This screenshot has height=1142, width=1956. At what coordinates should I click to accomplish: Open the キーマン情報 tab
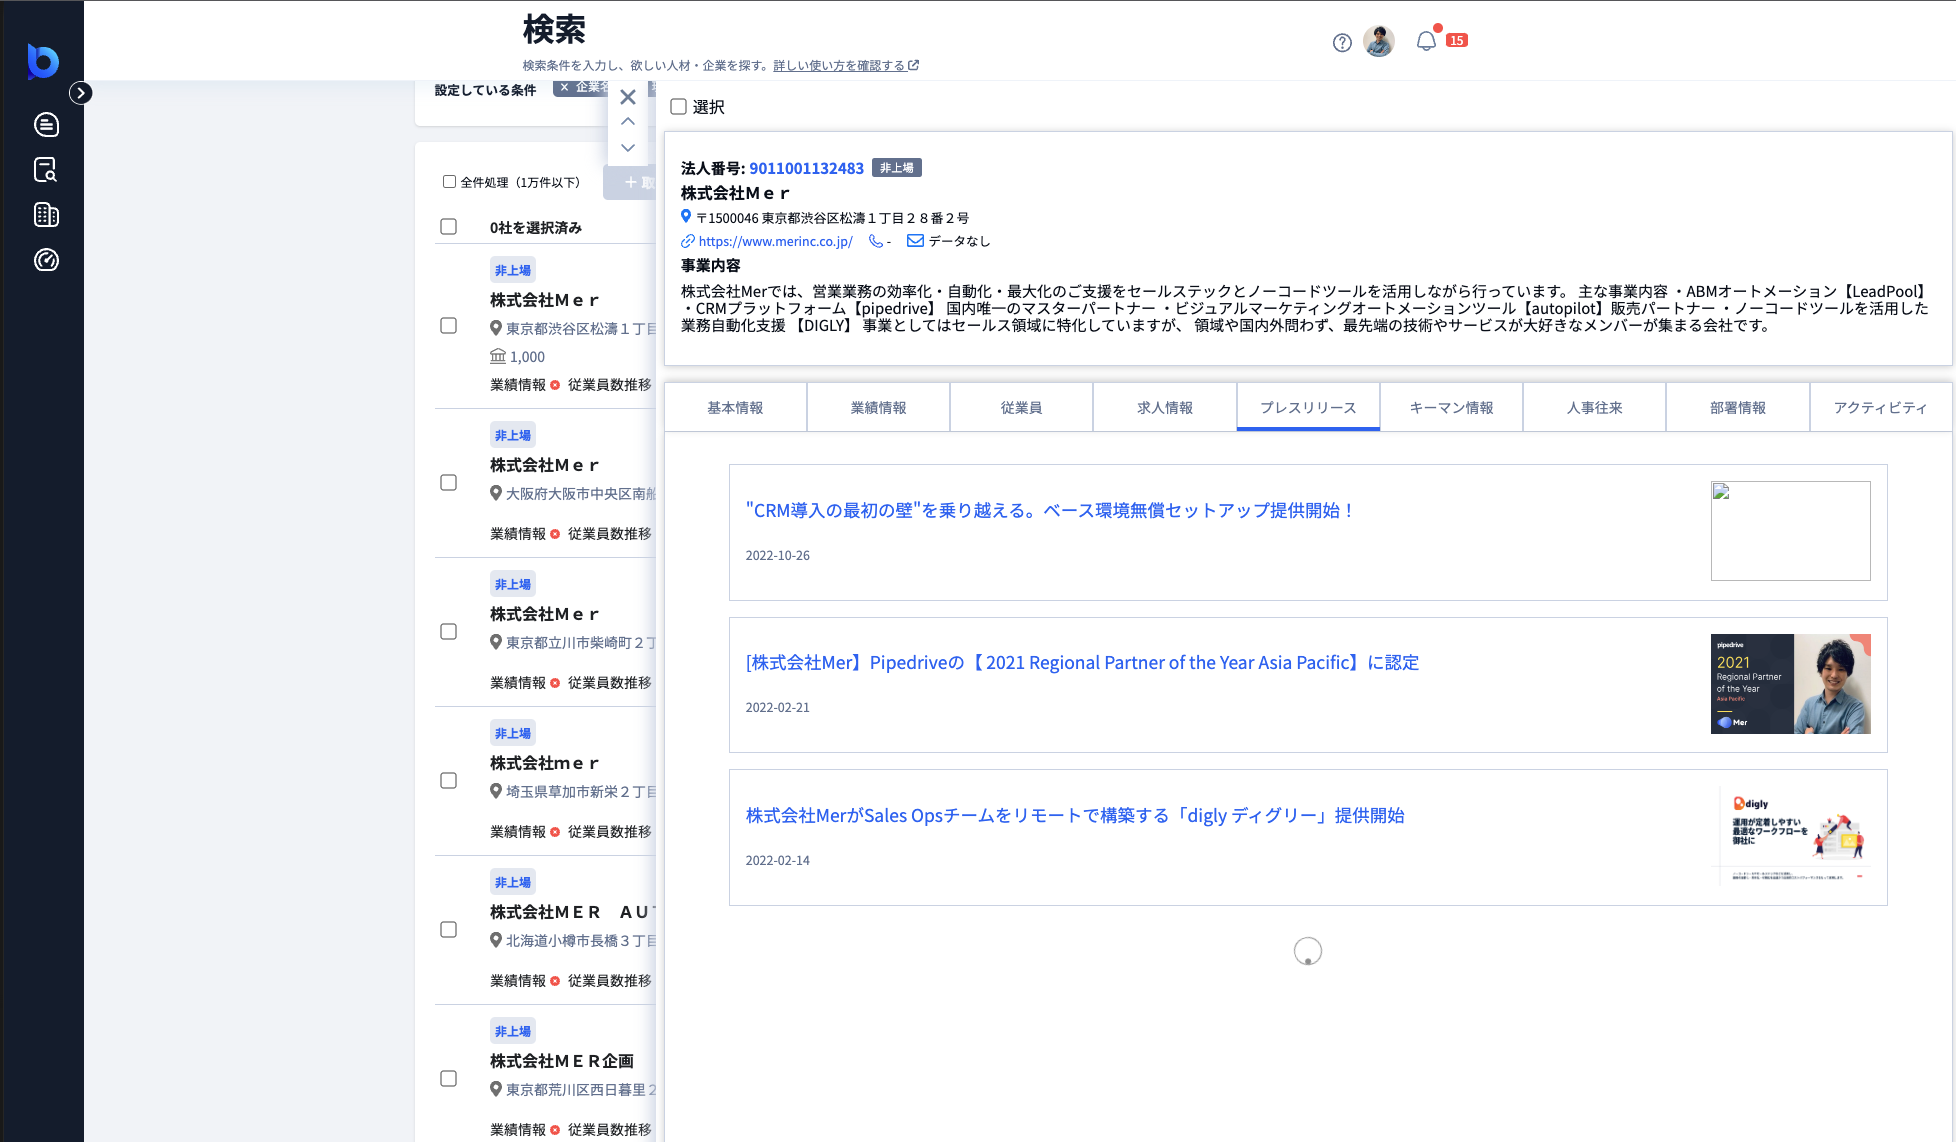(x=1450, y=407)
